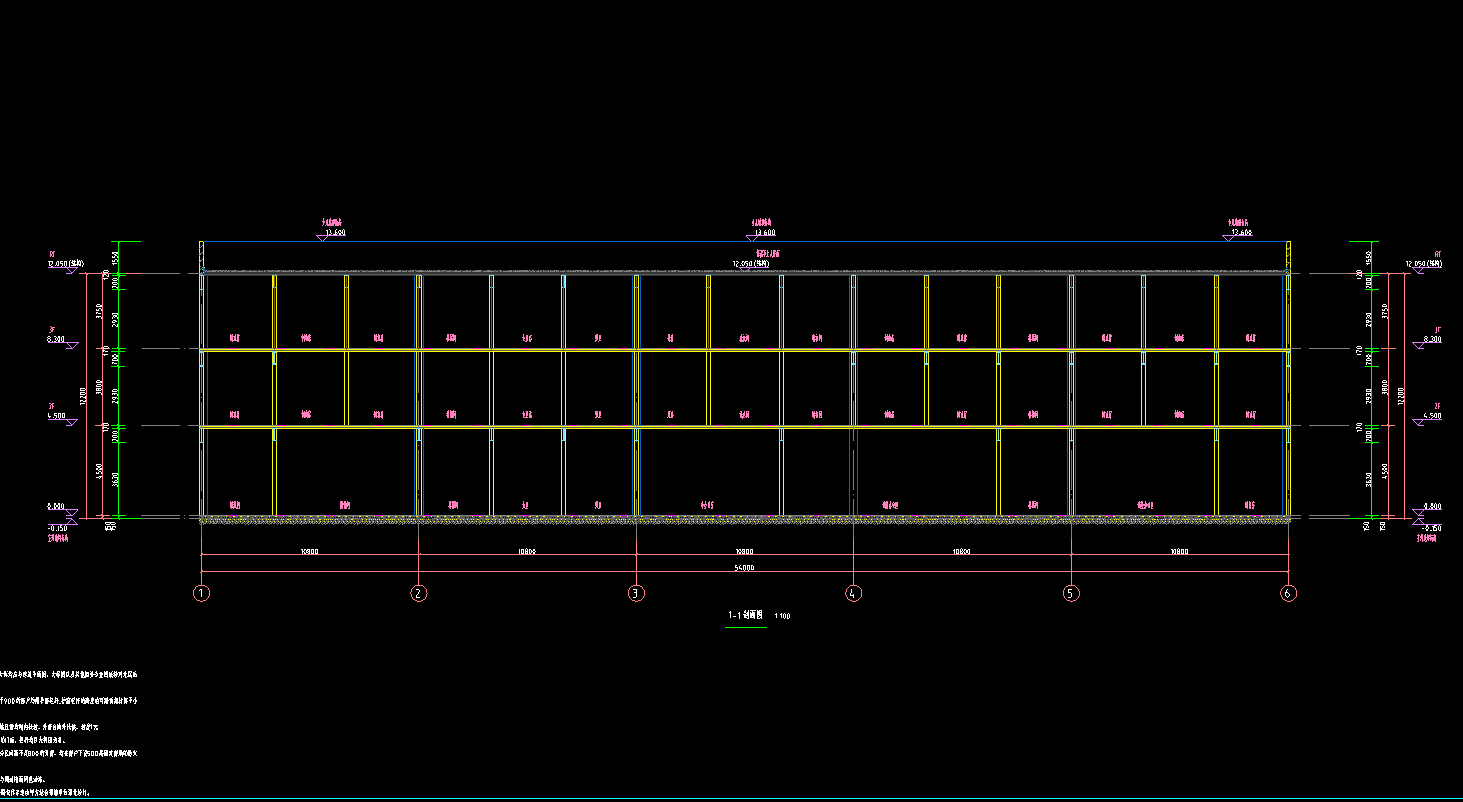Select grid axis bubble number 2
The width and height of the screenshot is (1463, 802).
pyautogui.click(x=419, y=593)
